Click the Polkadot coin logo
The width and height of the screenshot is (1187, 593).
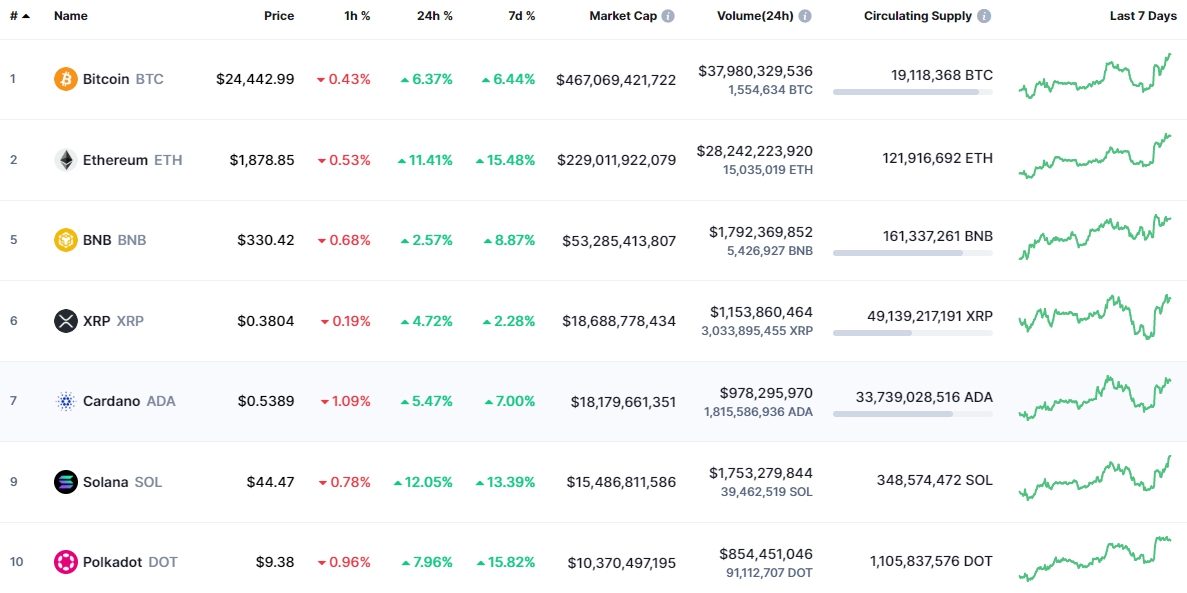66,562
